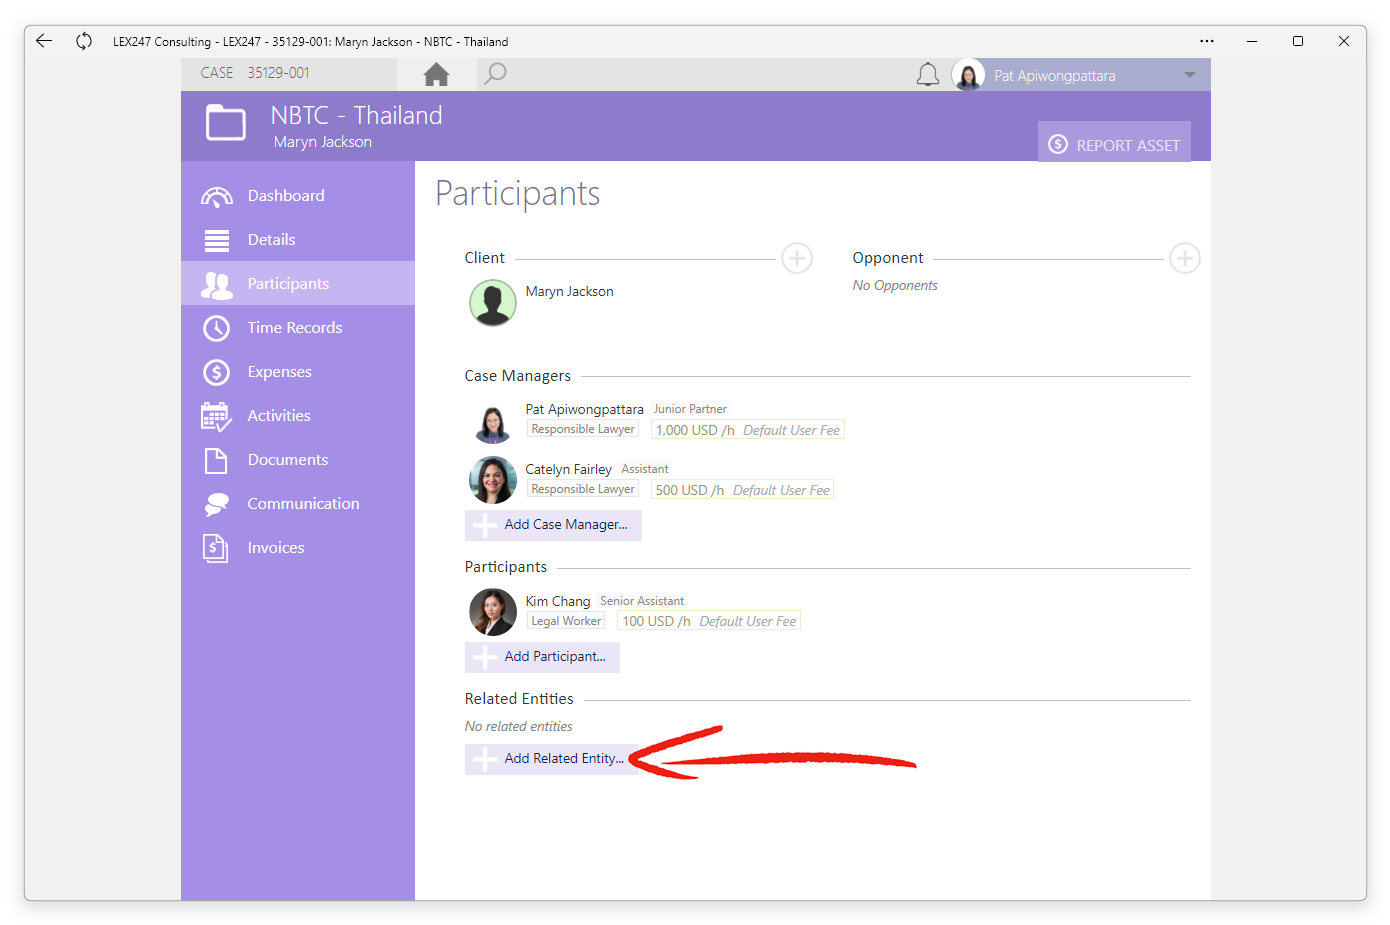
Task: Click Catelyn's Responsible Lawyer role tag
Action: 583,489
